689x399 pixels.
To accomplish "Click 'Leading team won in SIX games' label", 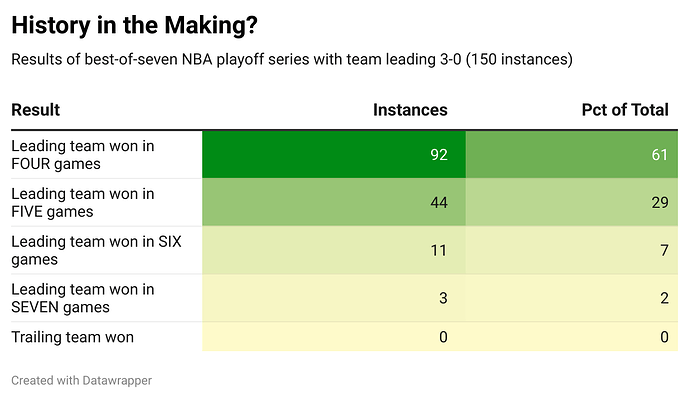I will coord(96,250).
